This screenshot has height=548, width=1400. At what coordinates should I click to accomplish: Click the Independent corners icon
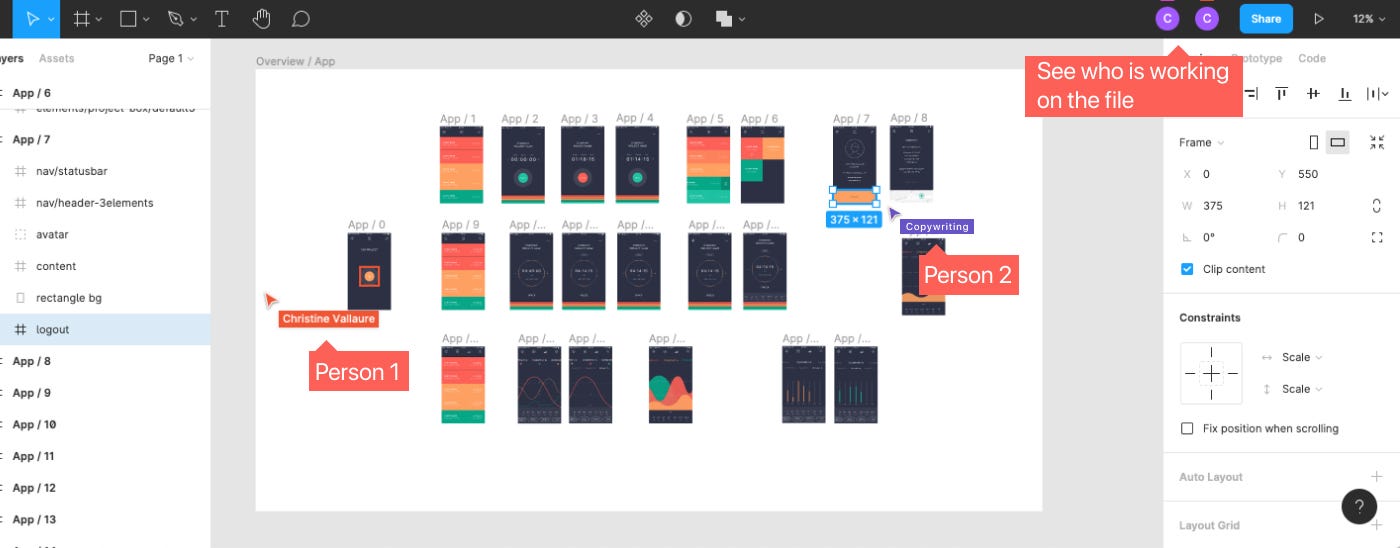(x=1377, y=238)
